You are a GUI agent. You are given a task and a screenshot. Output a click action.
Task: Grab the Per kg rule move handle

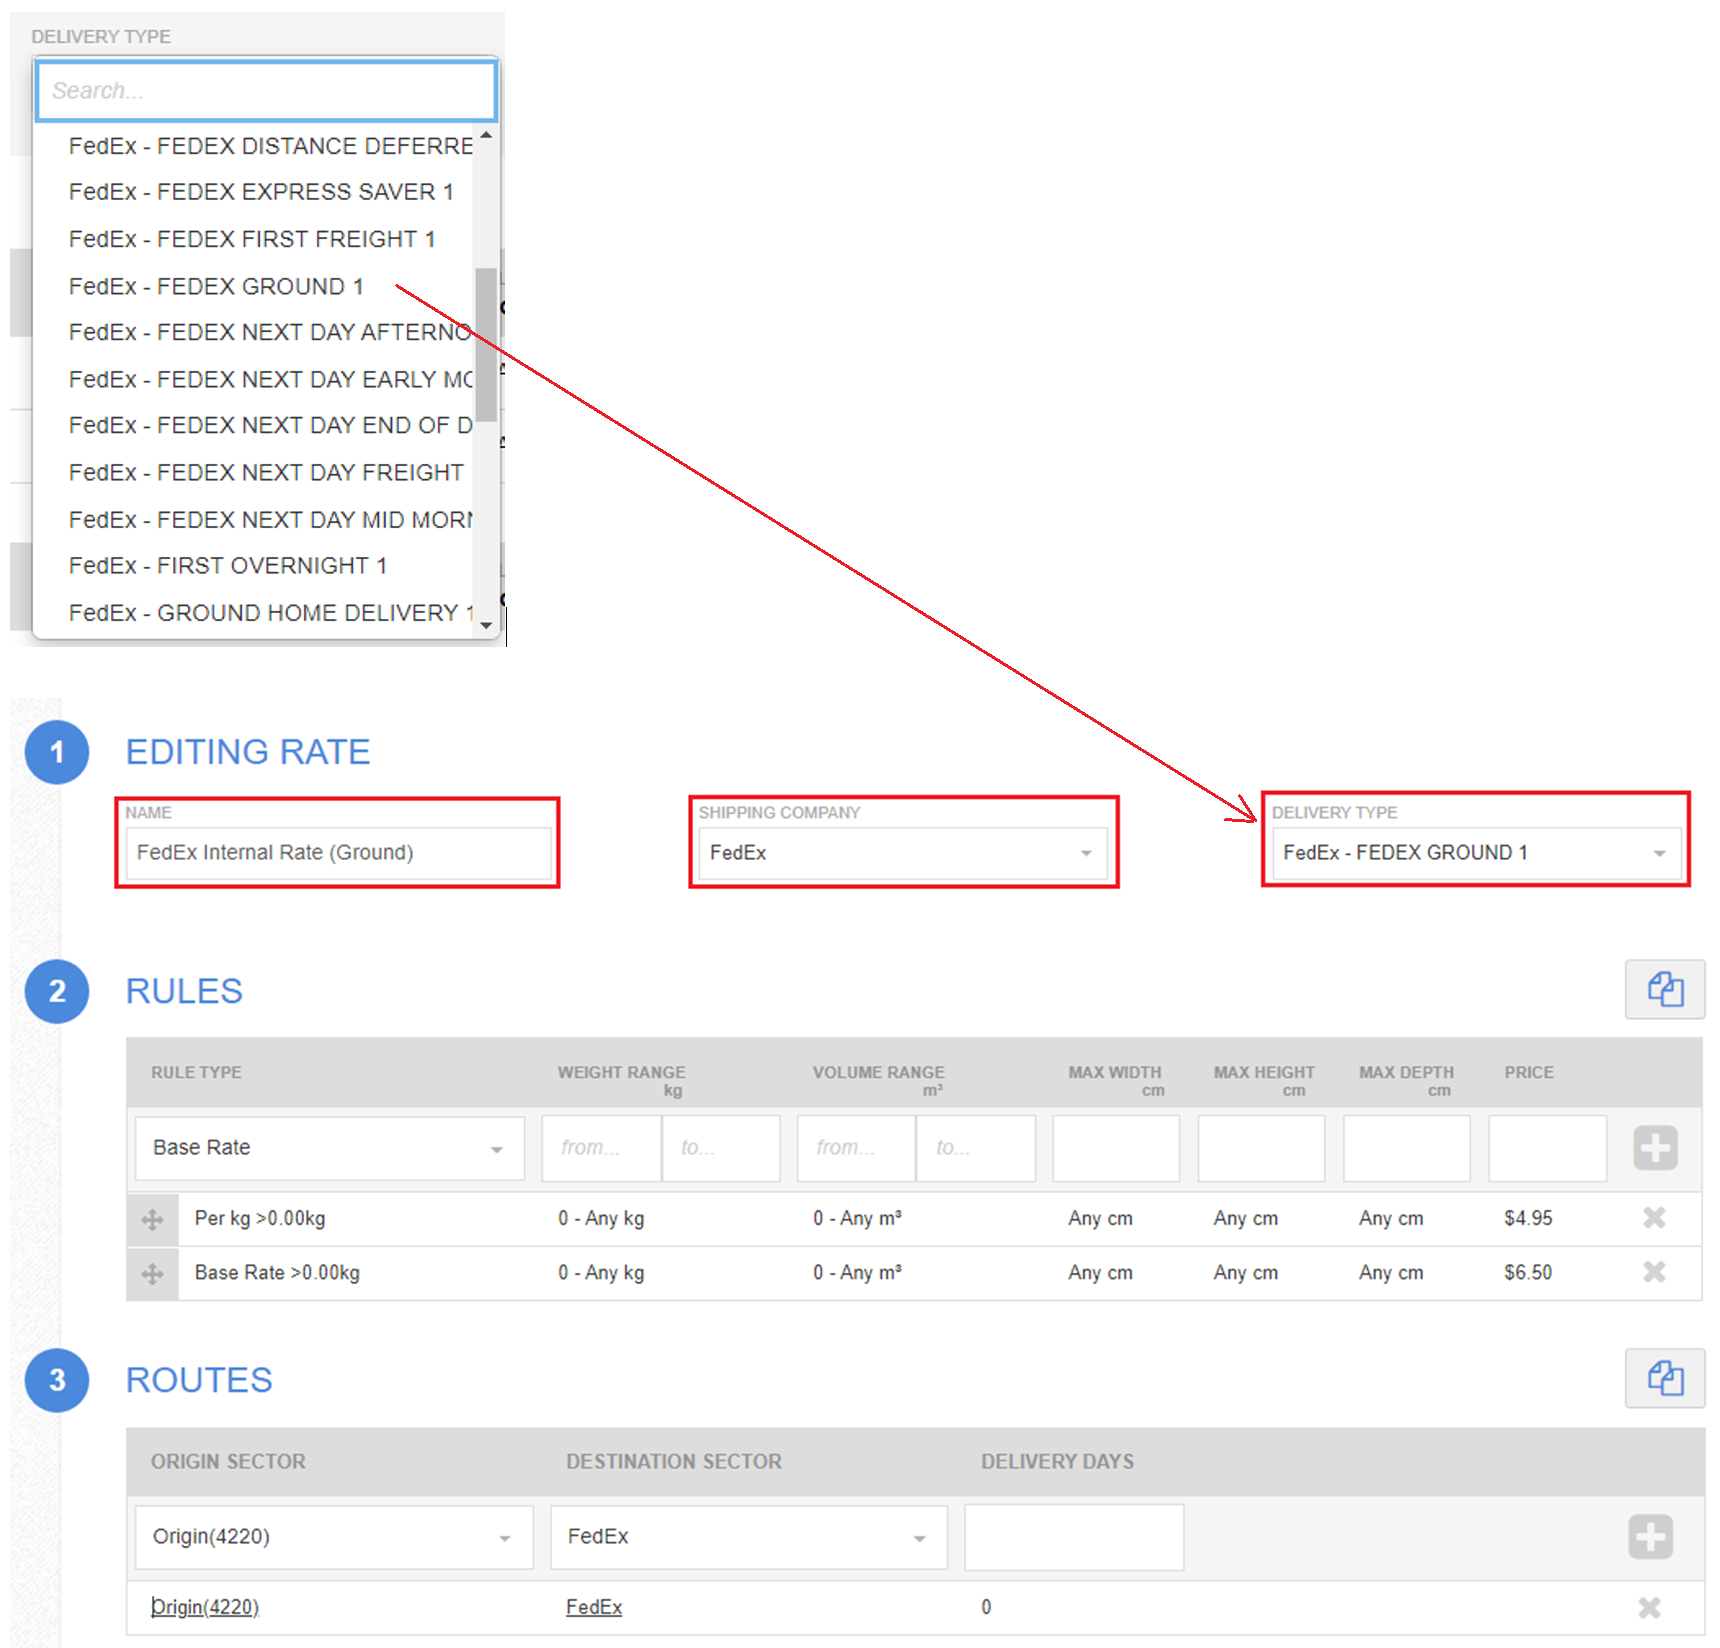[153, 1219]
